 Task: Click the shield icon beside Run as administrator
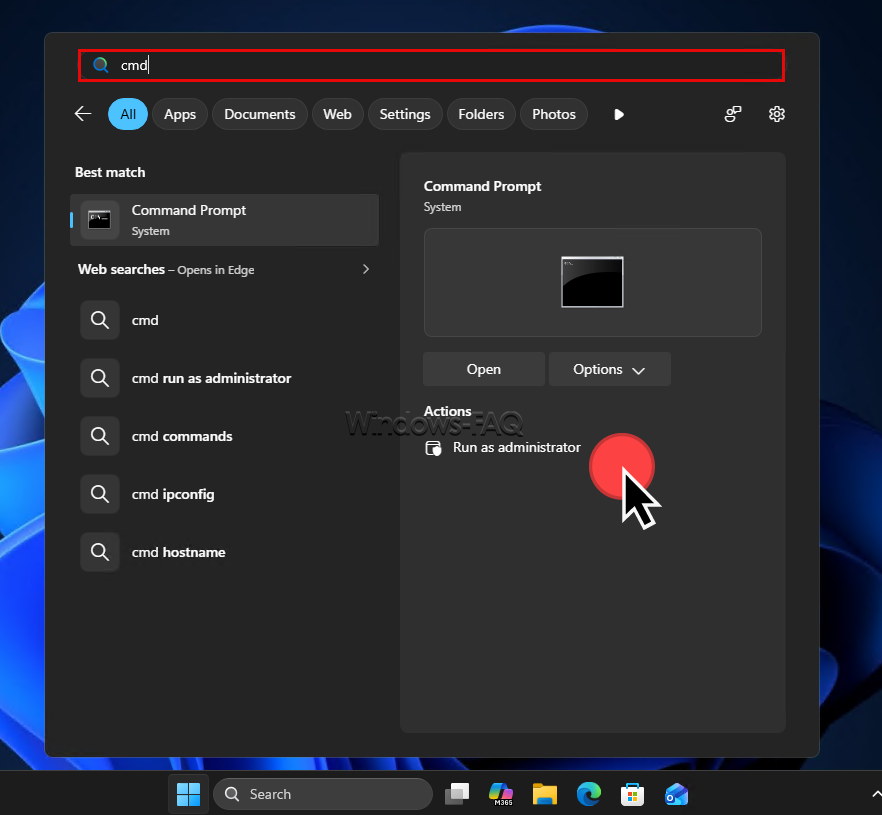click(x=433, y=448)
